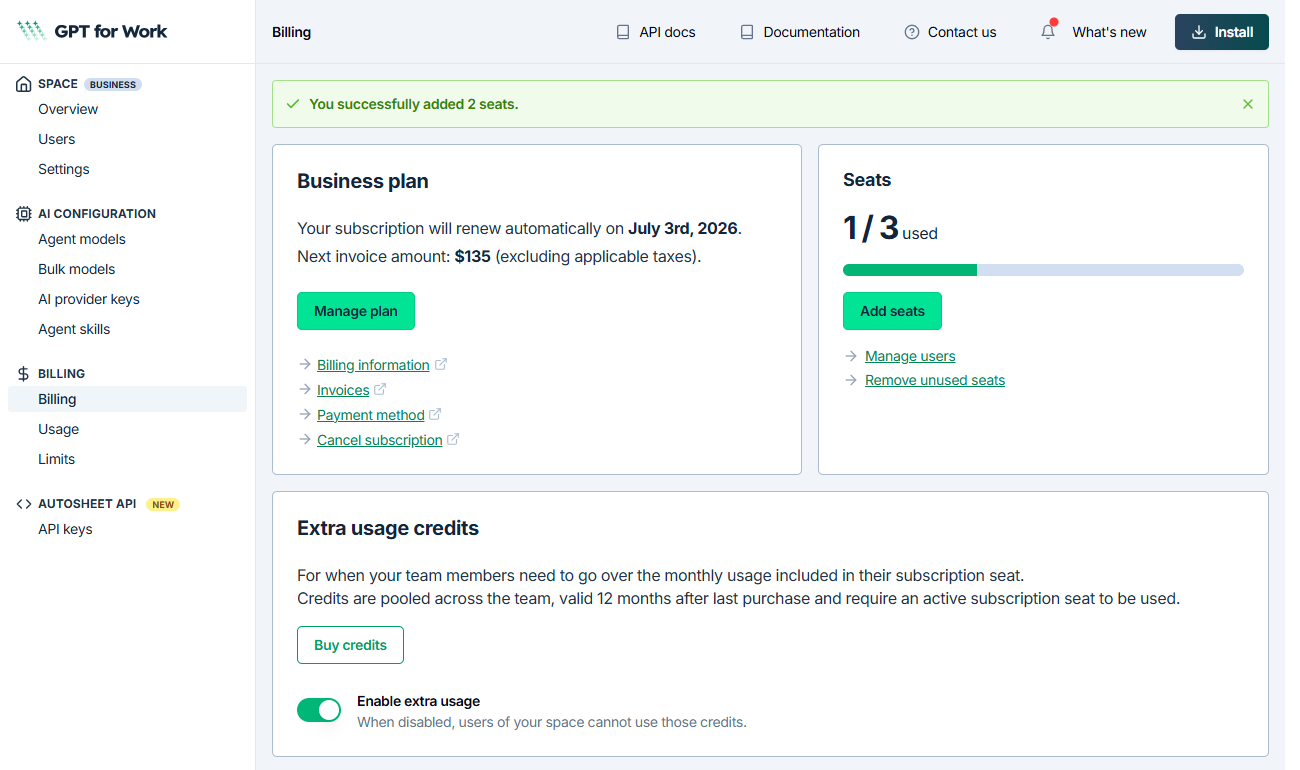The image size is (1300, 770).
Task: Dismiss the success banner with the X
Action: (1247, 104)
